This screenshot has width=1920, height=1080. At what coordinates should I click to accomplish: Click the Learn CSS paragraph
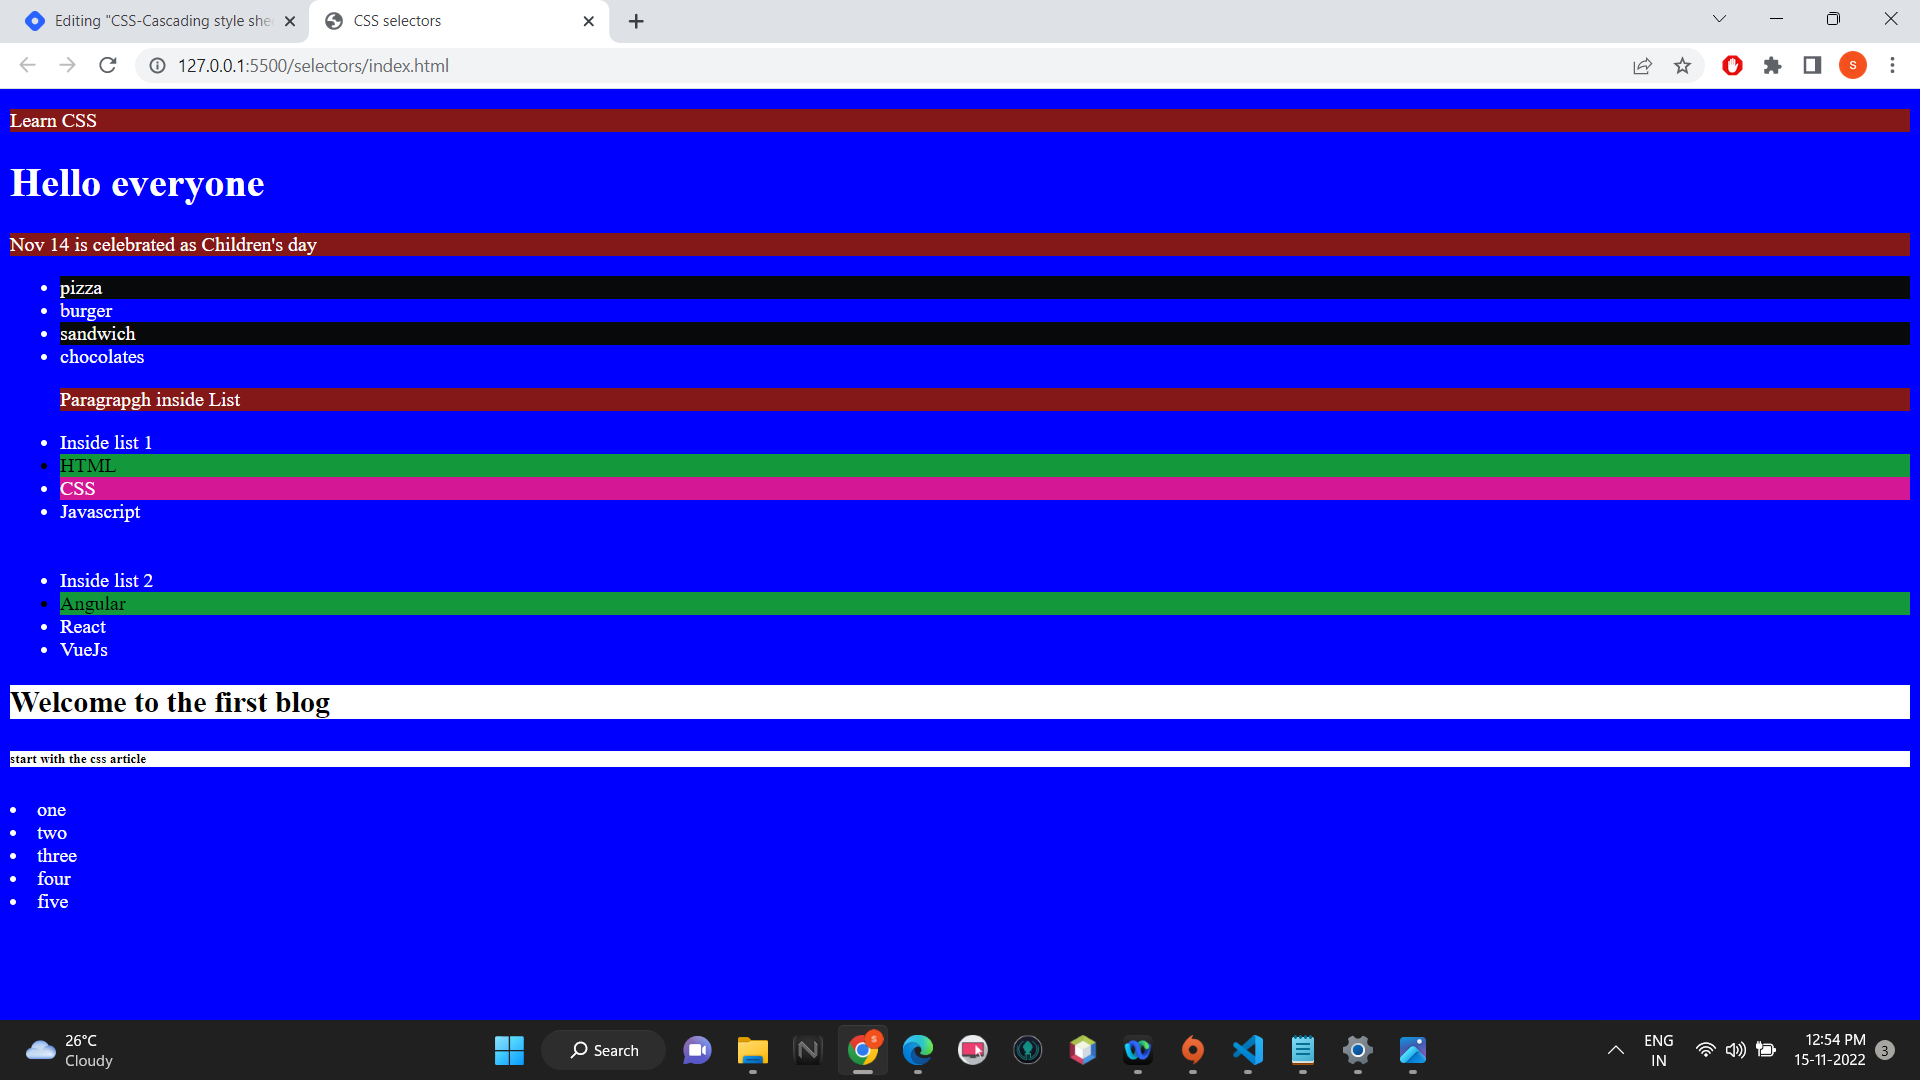[959, 121]
